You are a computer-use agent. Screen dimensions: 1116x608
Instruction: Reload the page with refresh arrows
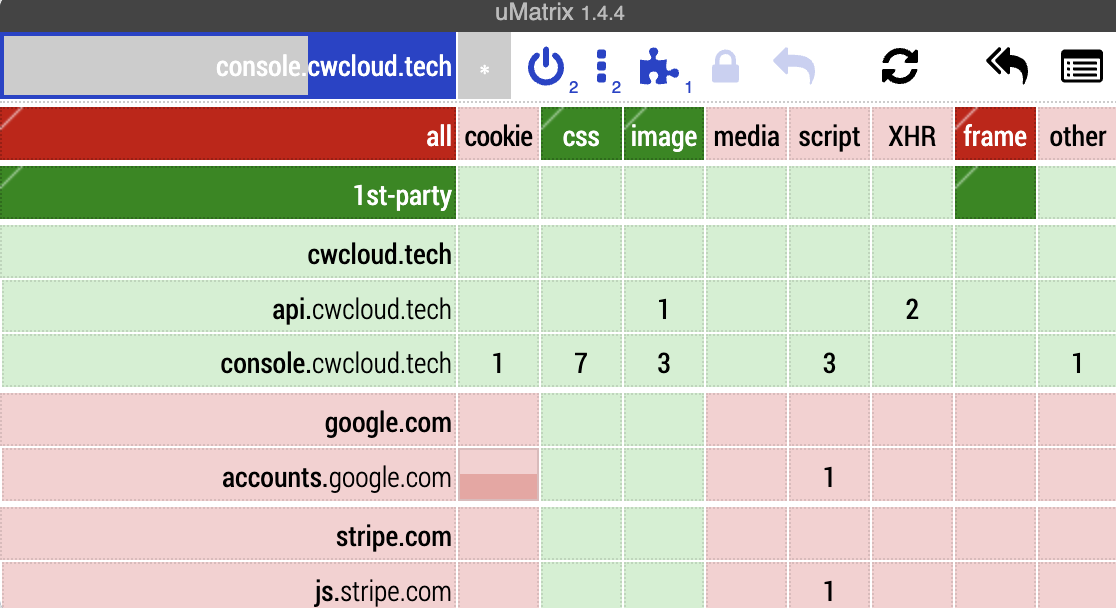click(900, 67)
